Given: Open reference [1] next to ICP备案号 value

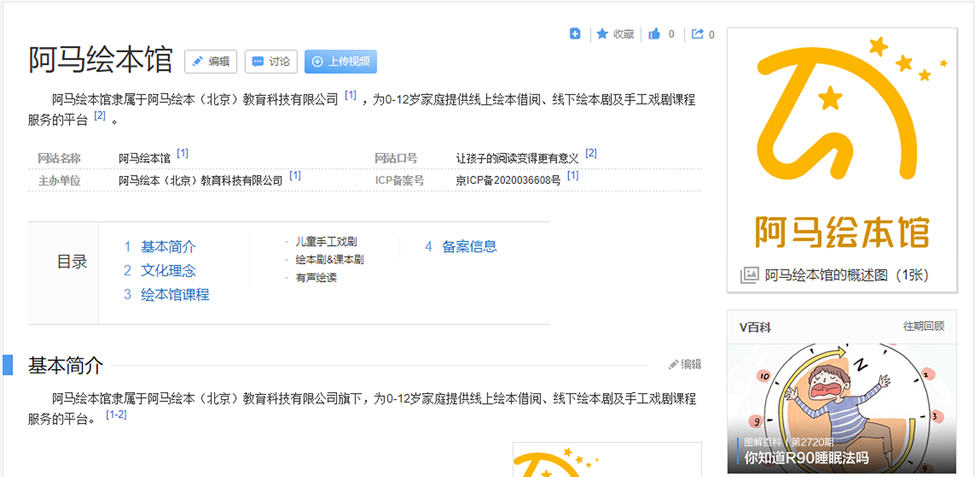Looking at the screenshot, I should coord(573,176).
